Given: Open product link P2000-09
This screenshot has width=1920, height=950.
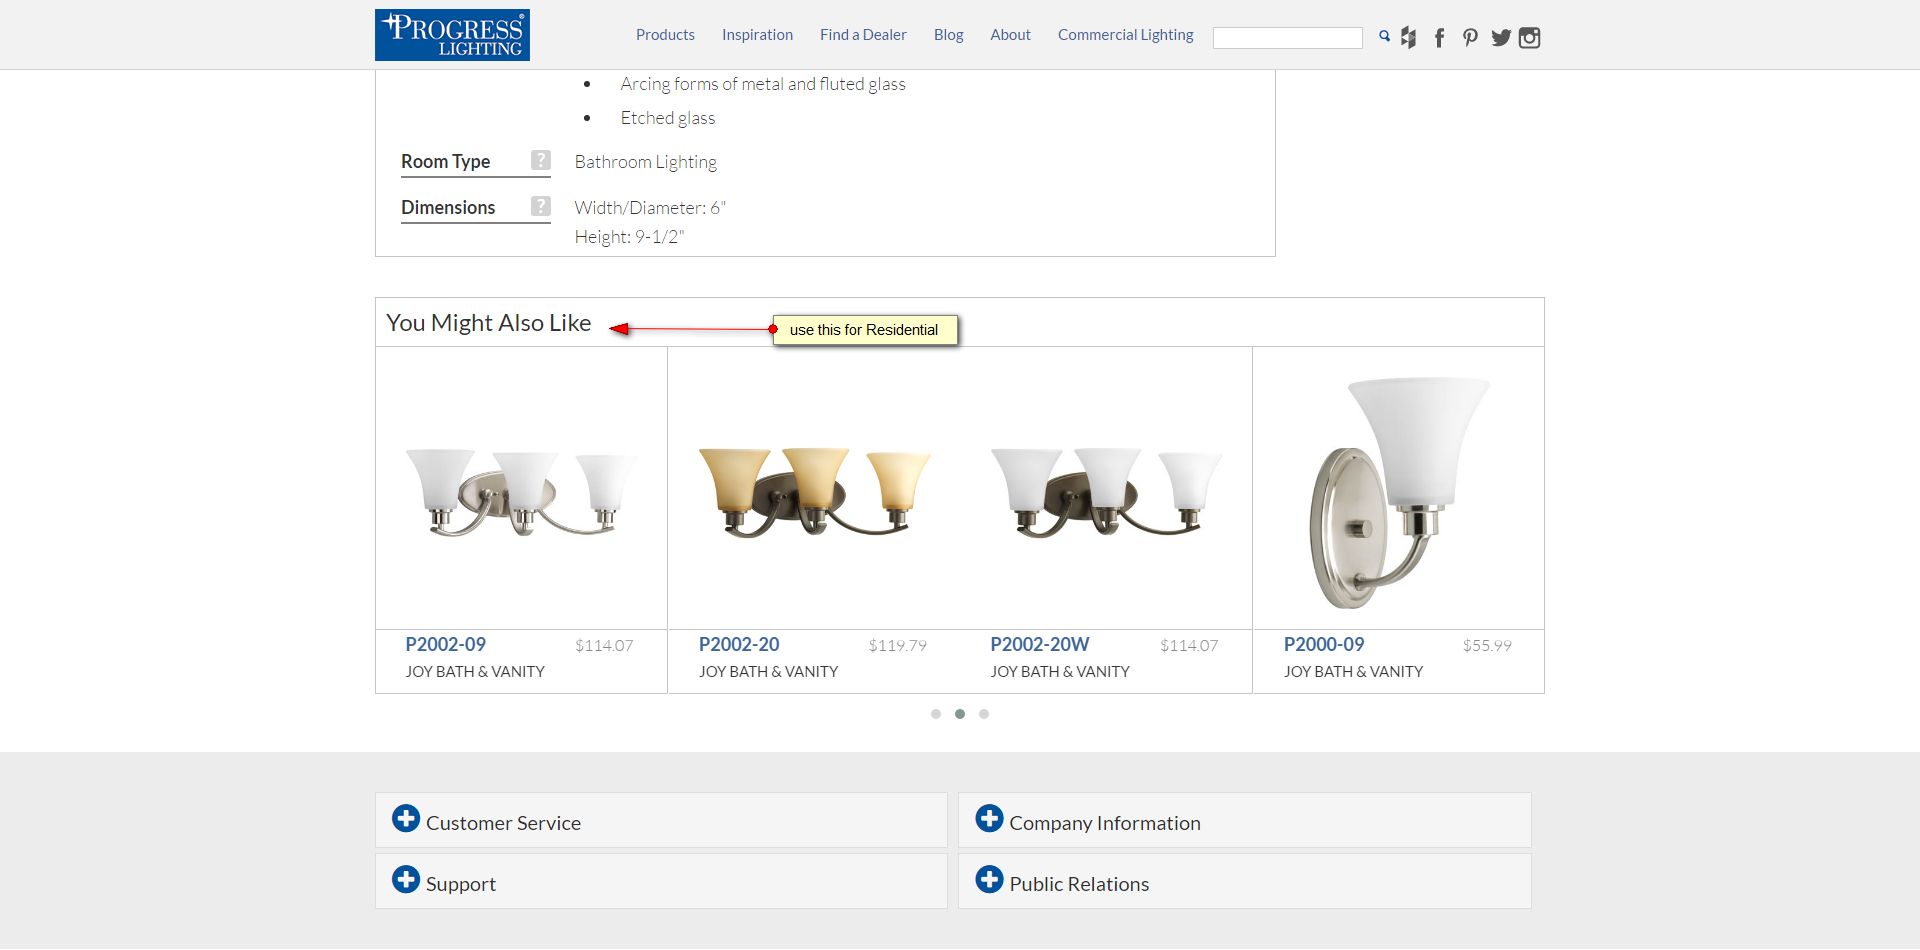Looking at the screenshot, I should tap(1324, 645).
